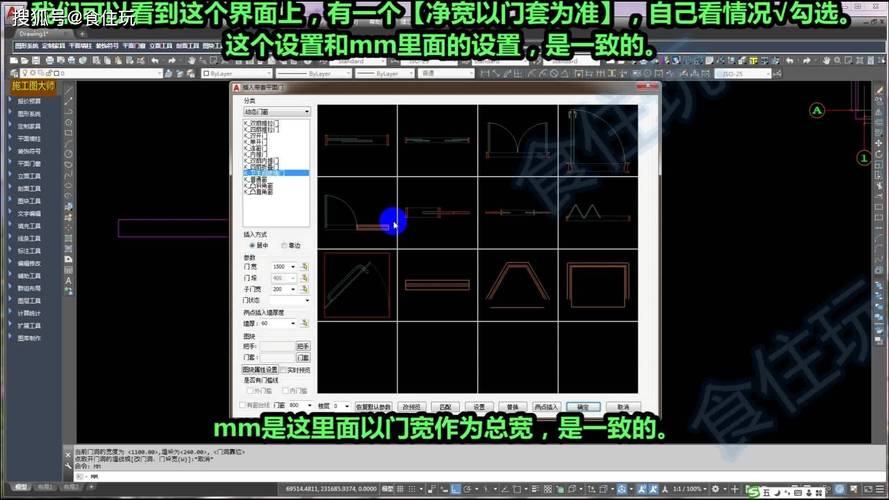This screenshot has width=889, height=500.
Task: Select the folding zigzag door thumbnail
Action: 598,213
